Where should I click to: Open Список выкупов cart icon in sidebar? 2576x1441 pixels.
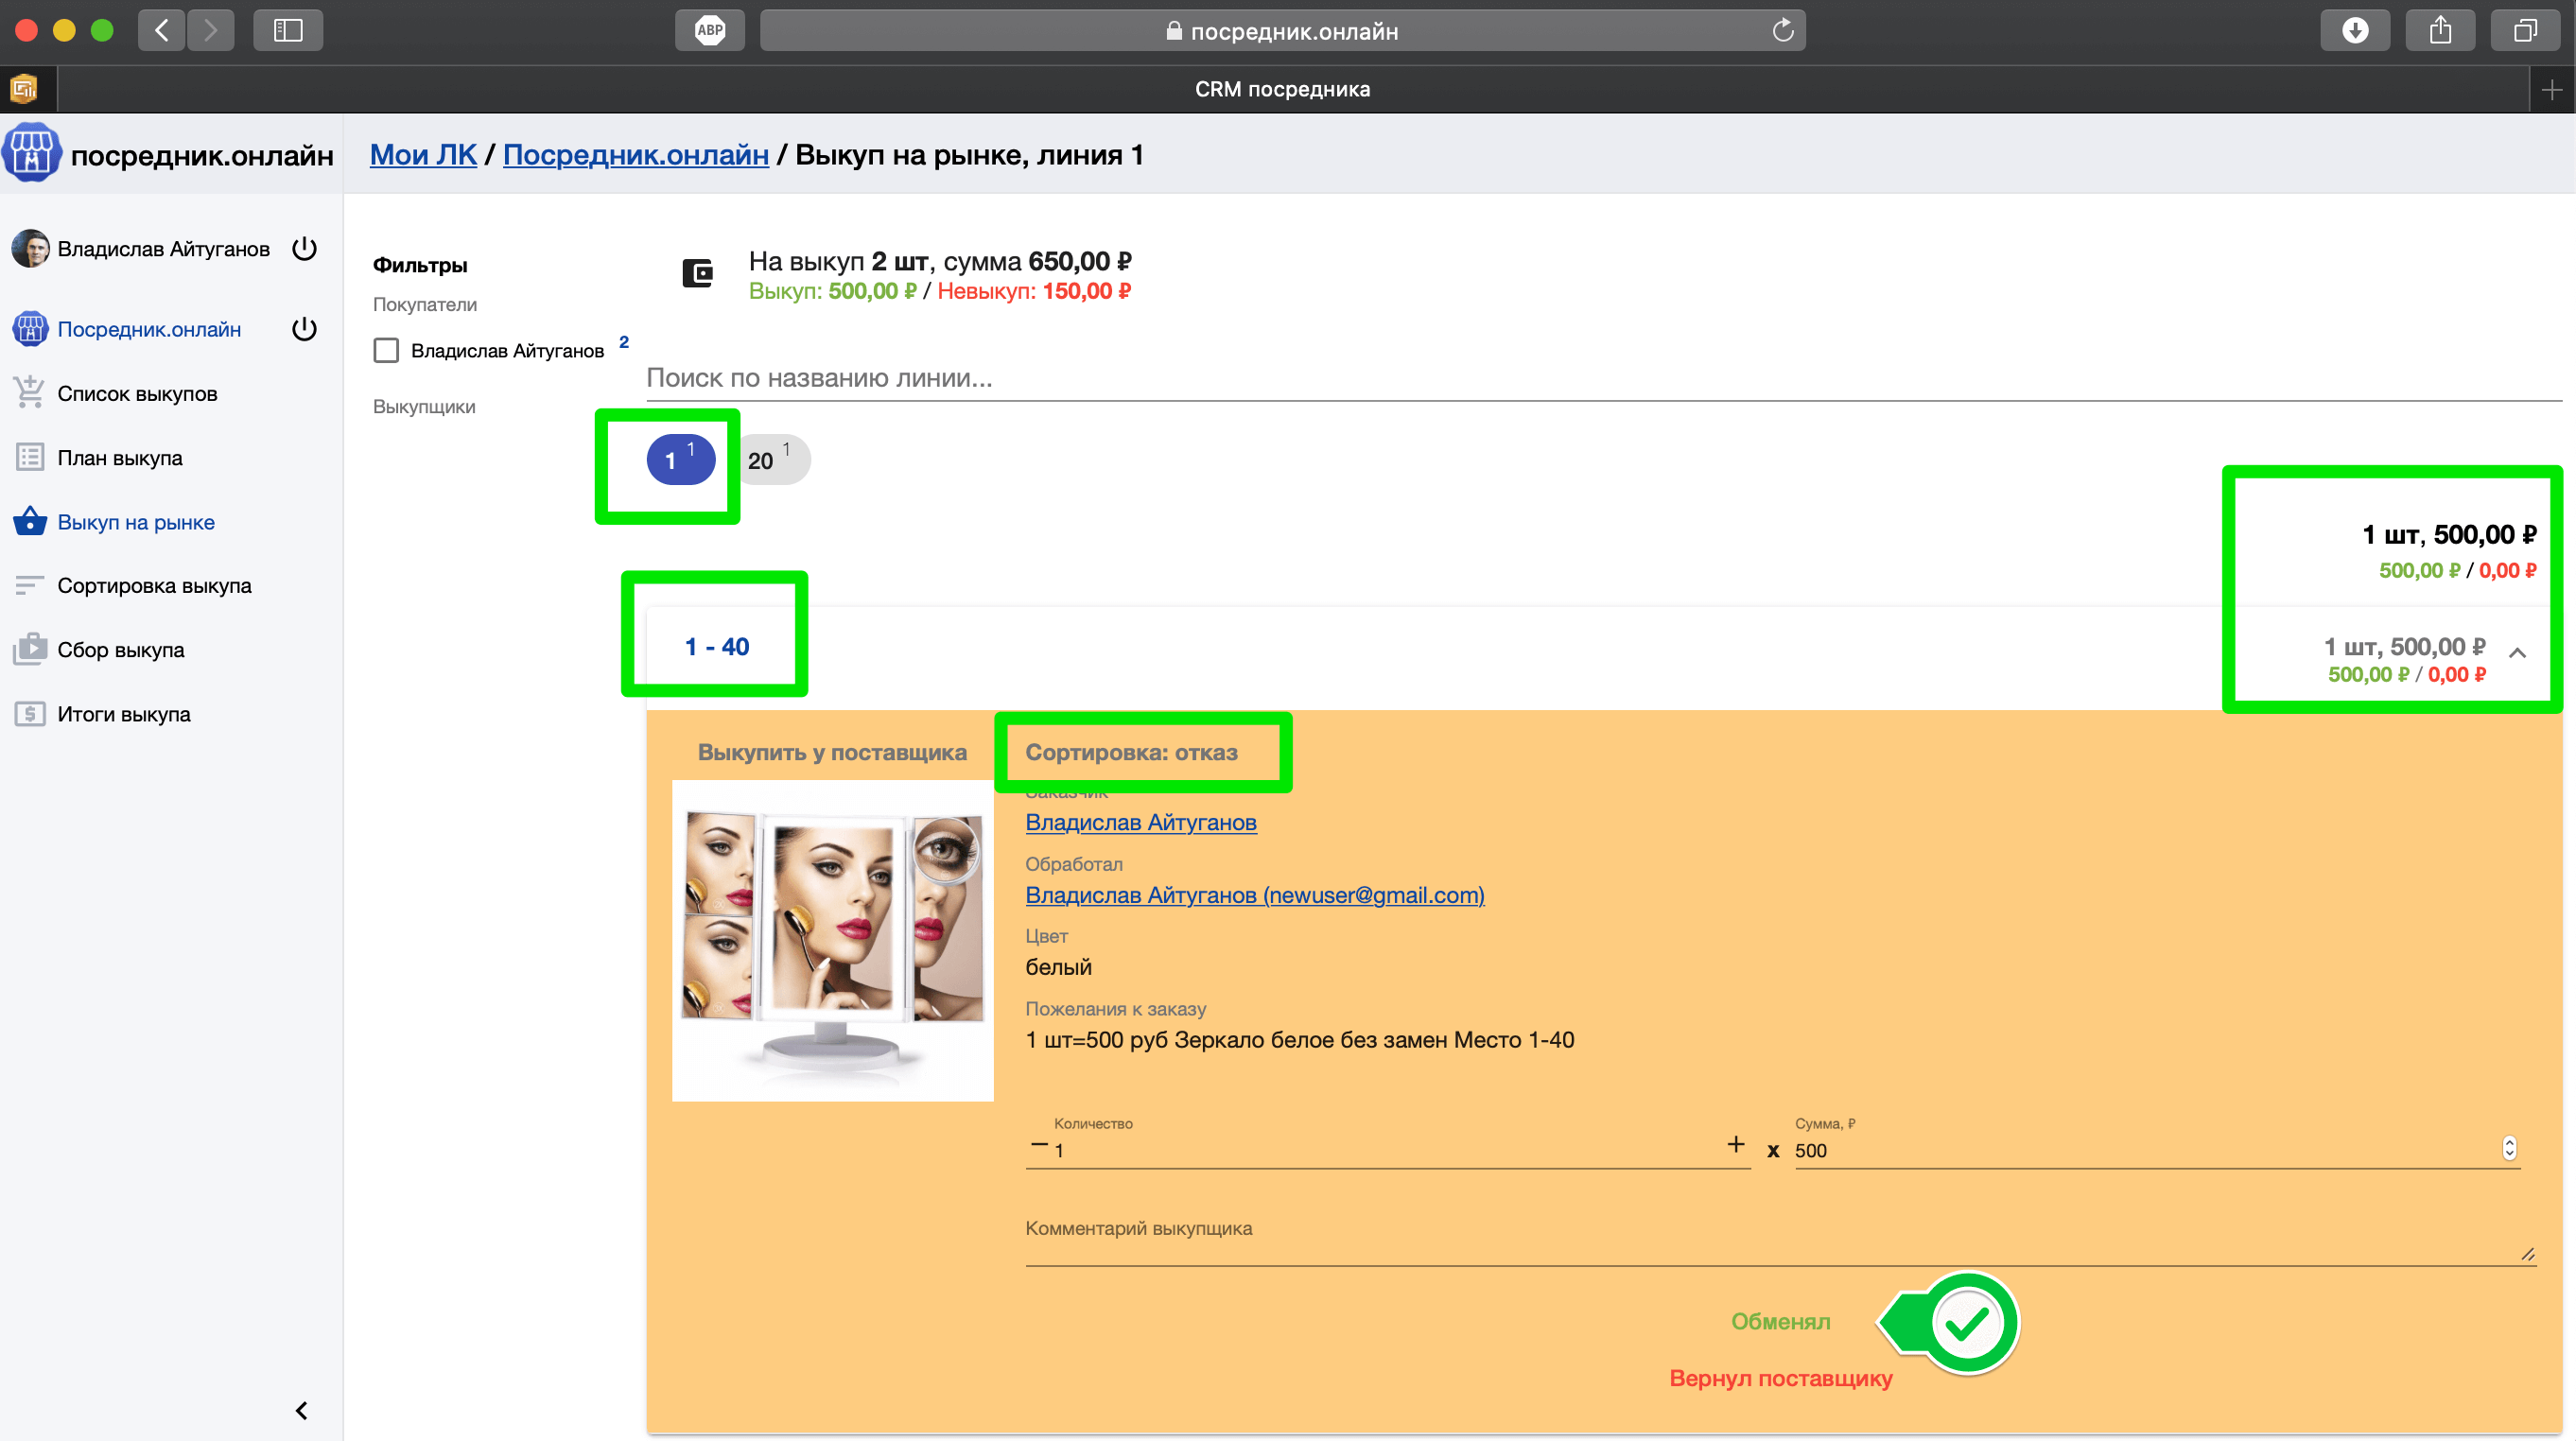click(x=29, y=393)
